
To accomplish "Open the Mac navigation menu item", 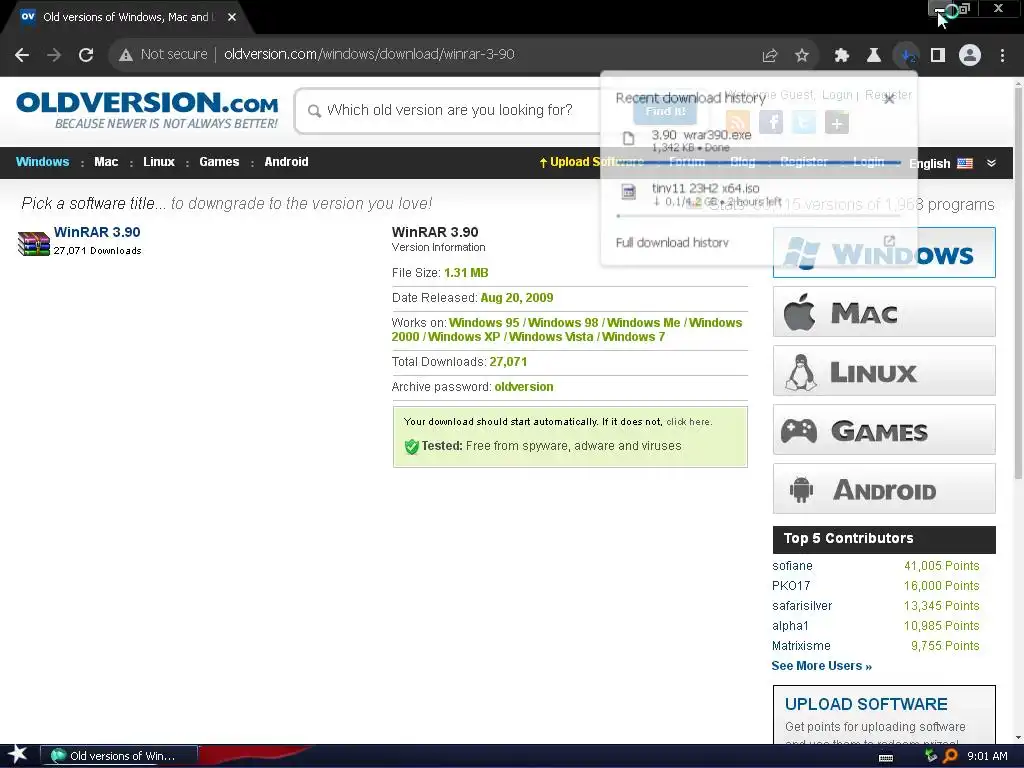I will [106, 162].
